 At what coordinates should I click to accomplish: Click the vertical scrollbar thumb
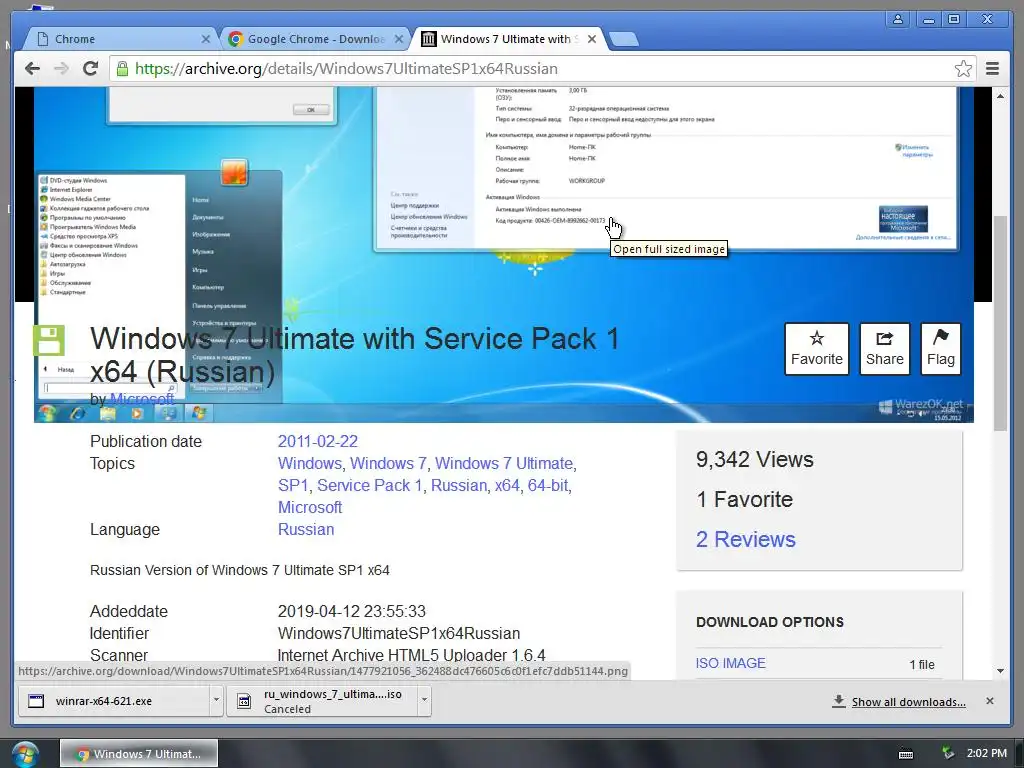click(1000, 323)
